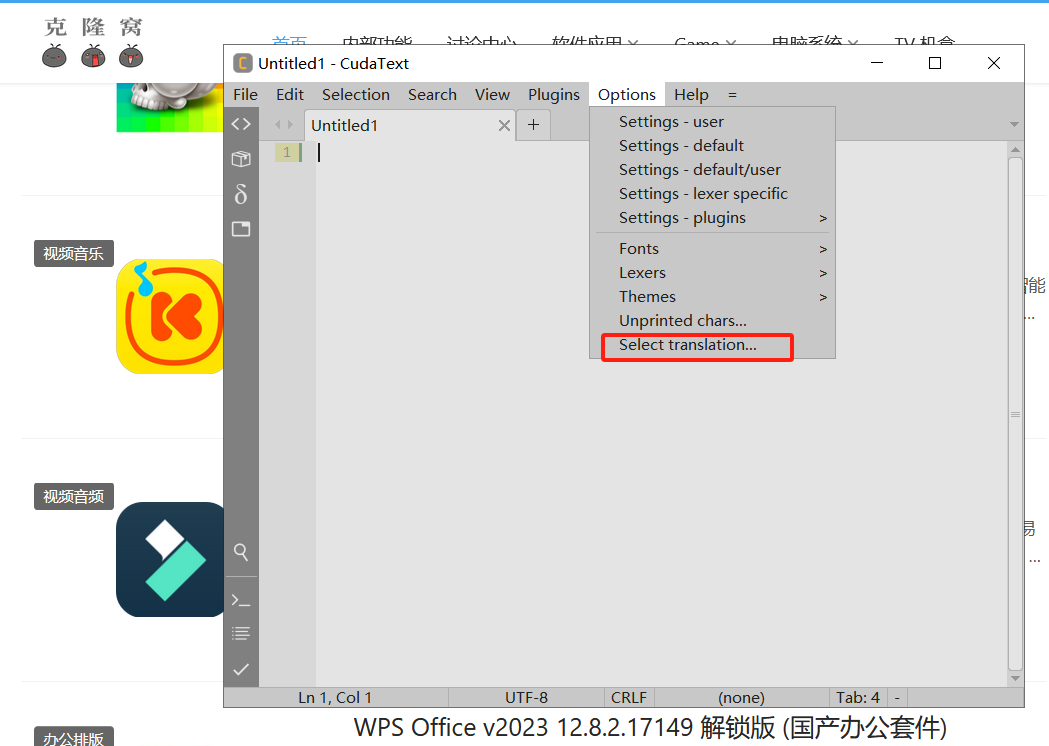
Task: Open the Selection menu
Action: [x=356, y=95]
